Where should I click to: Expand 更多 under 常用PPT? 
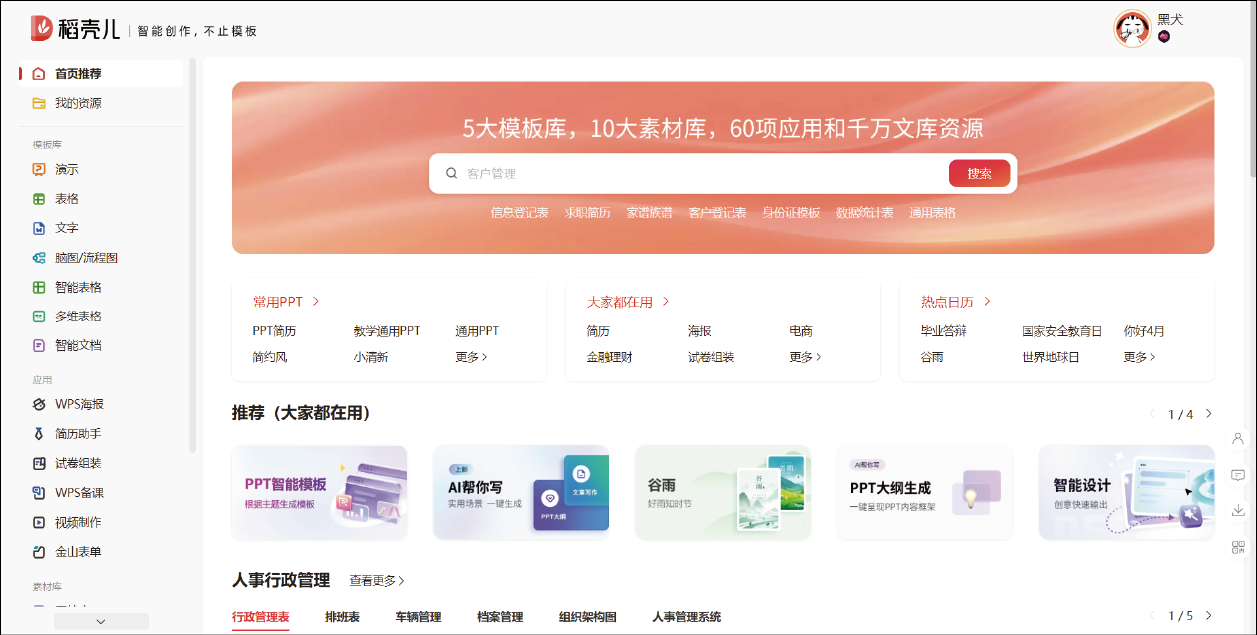471,357
